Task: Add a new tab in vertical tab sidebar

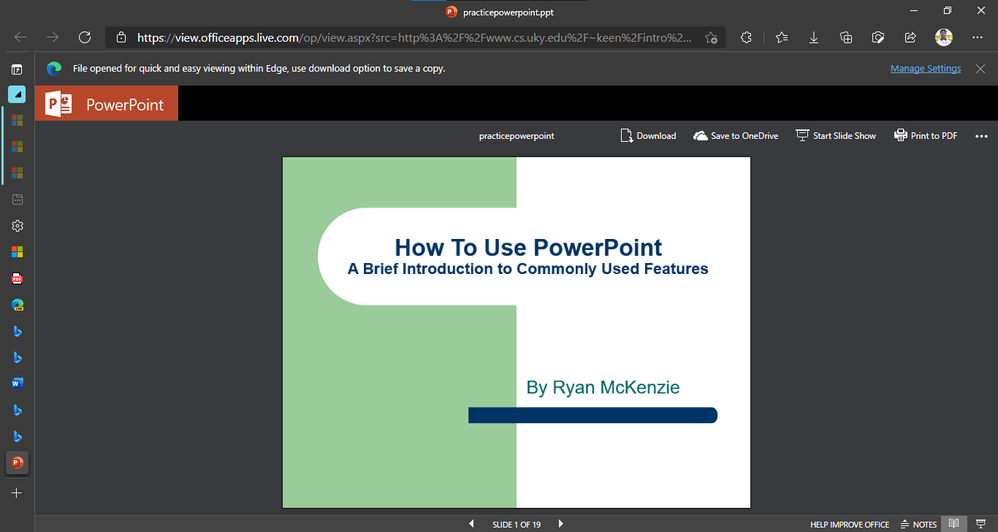Action: click(x=16, y=493)
